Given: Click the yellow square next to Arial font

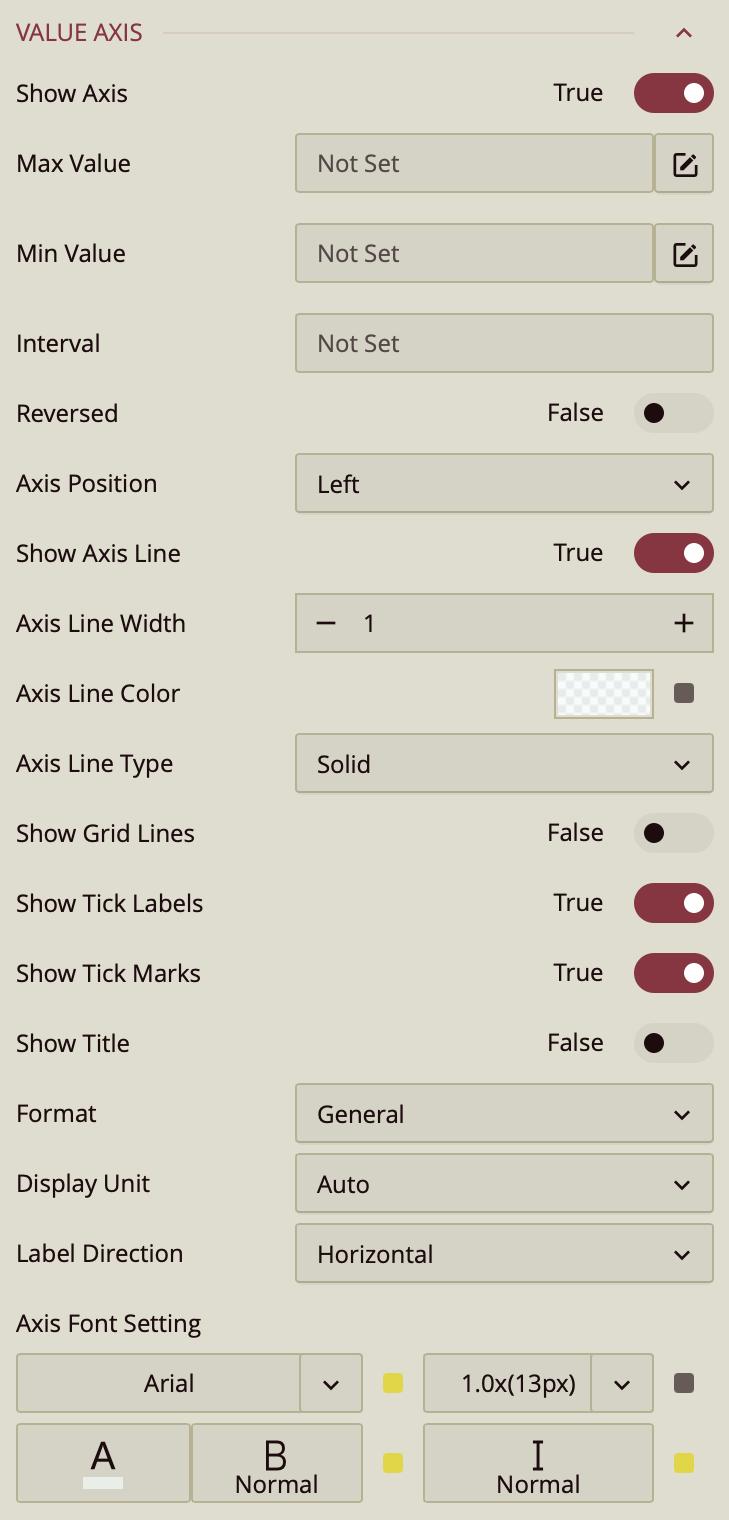Looking at the screenshot, I should 393,1384.
